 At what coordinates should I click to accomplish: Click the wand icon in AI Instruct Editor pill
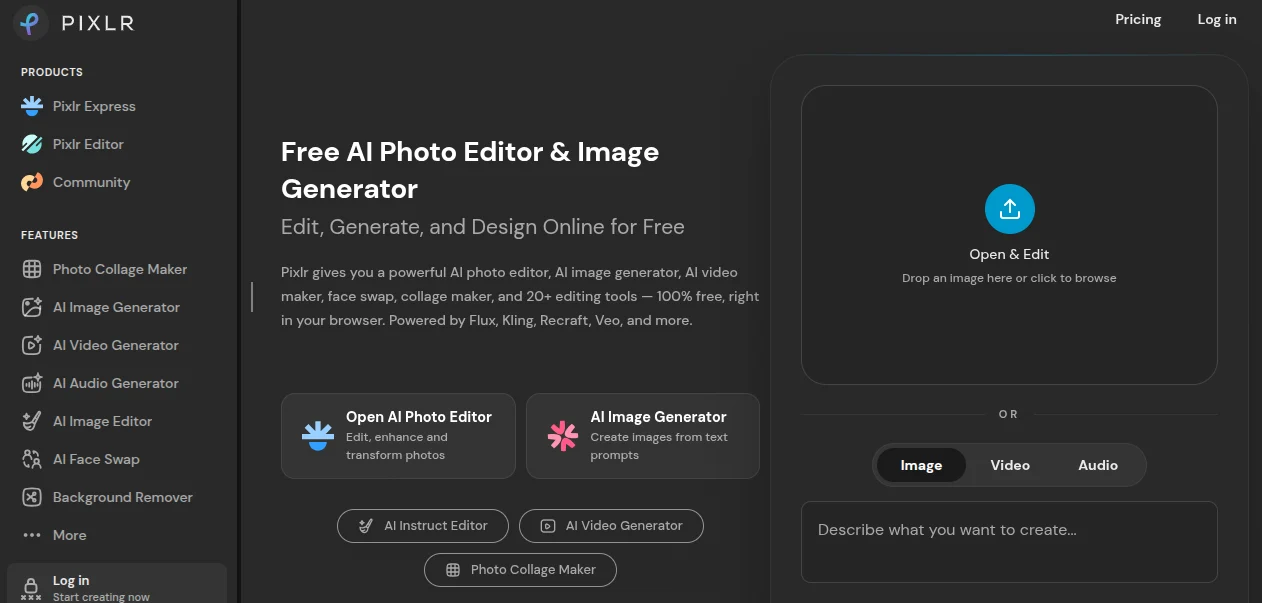(x=366, y=526)
